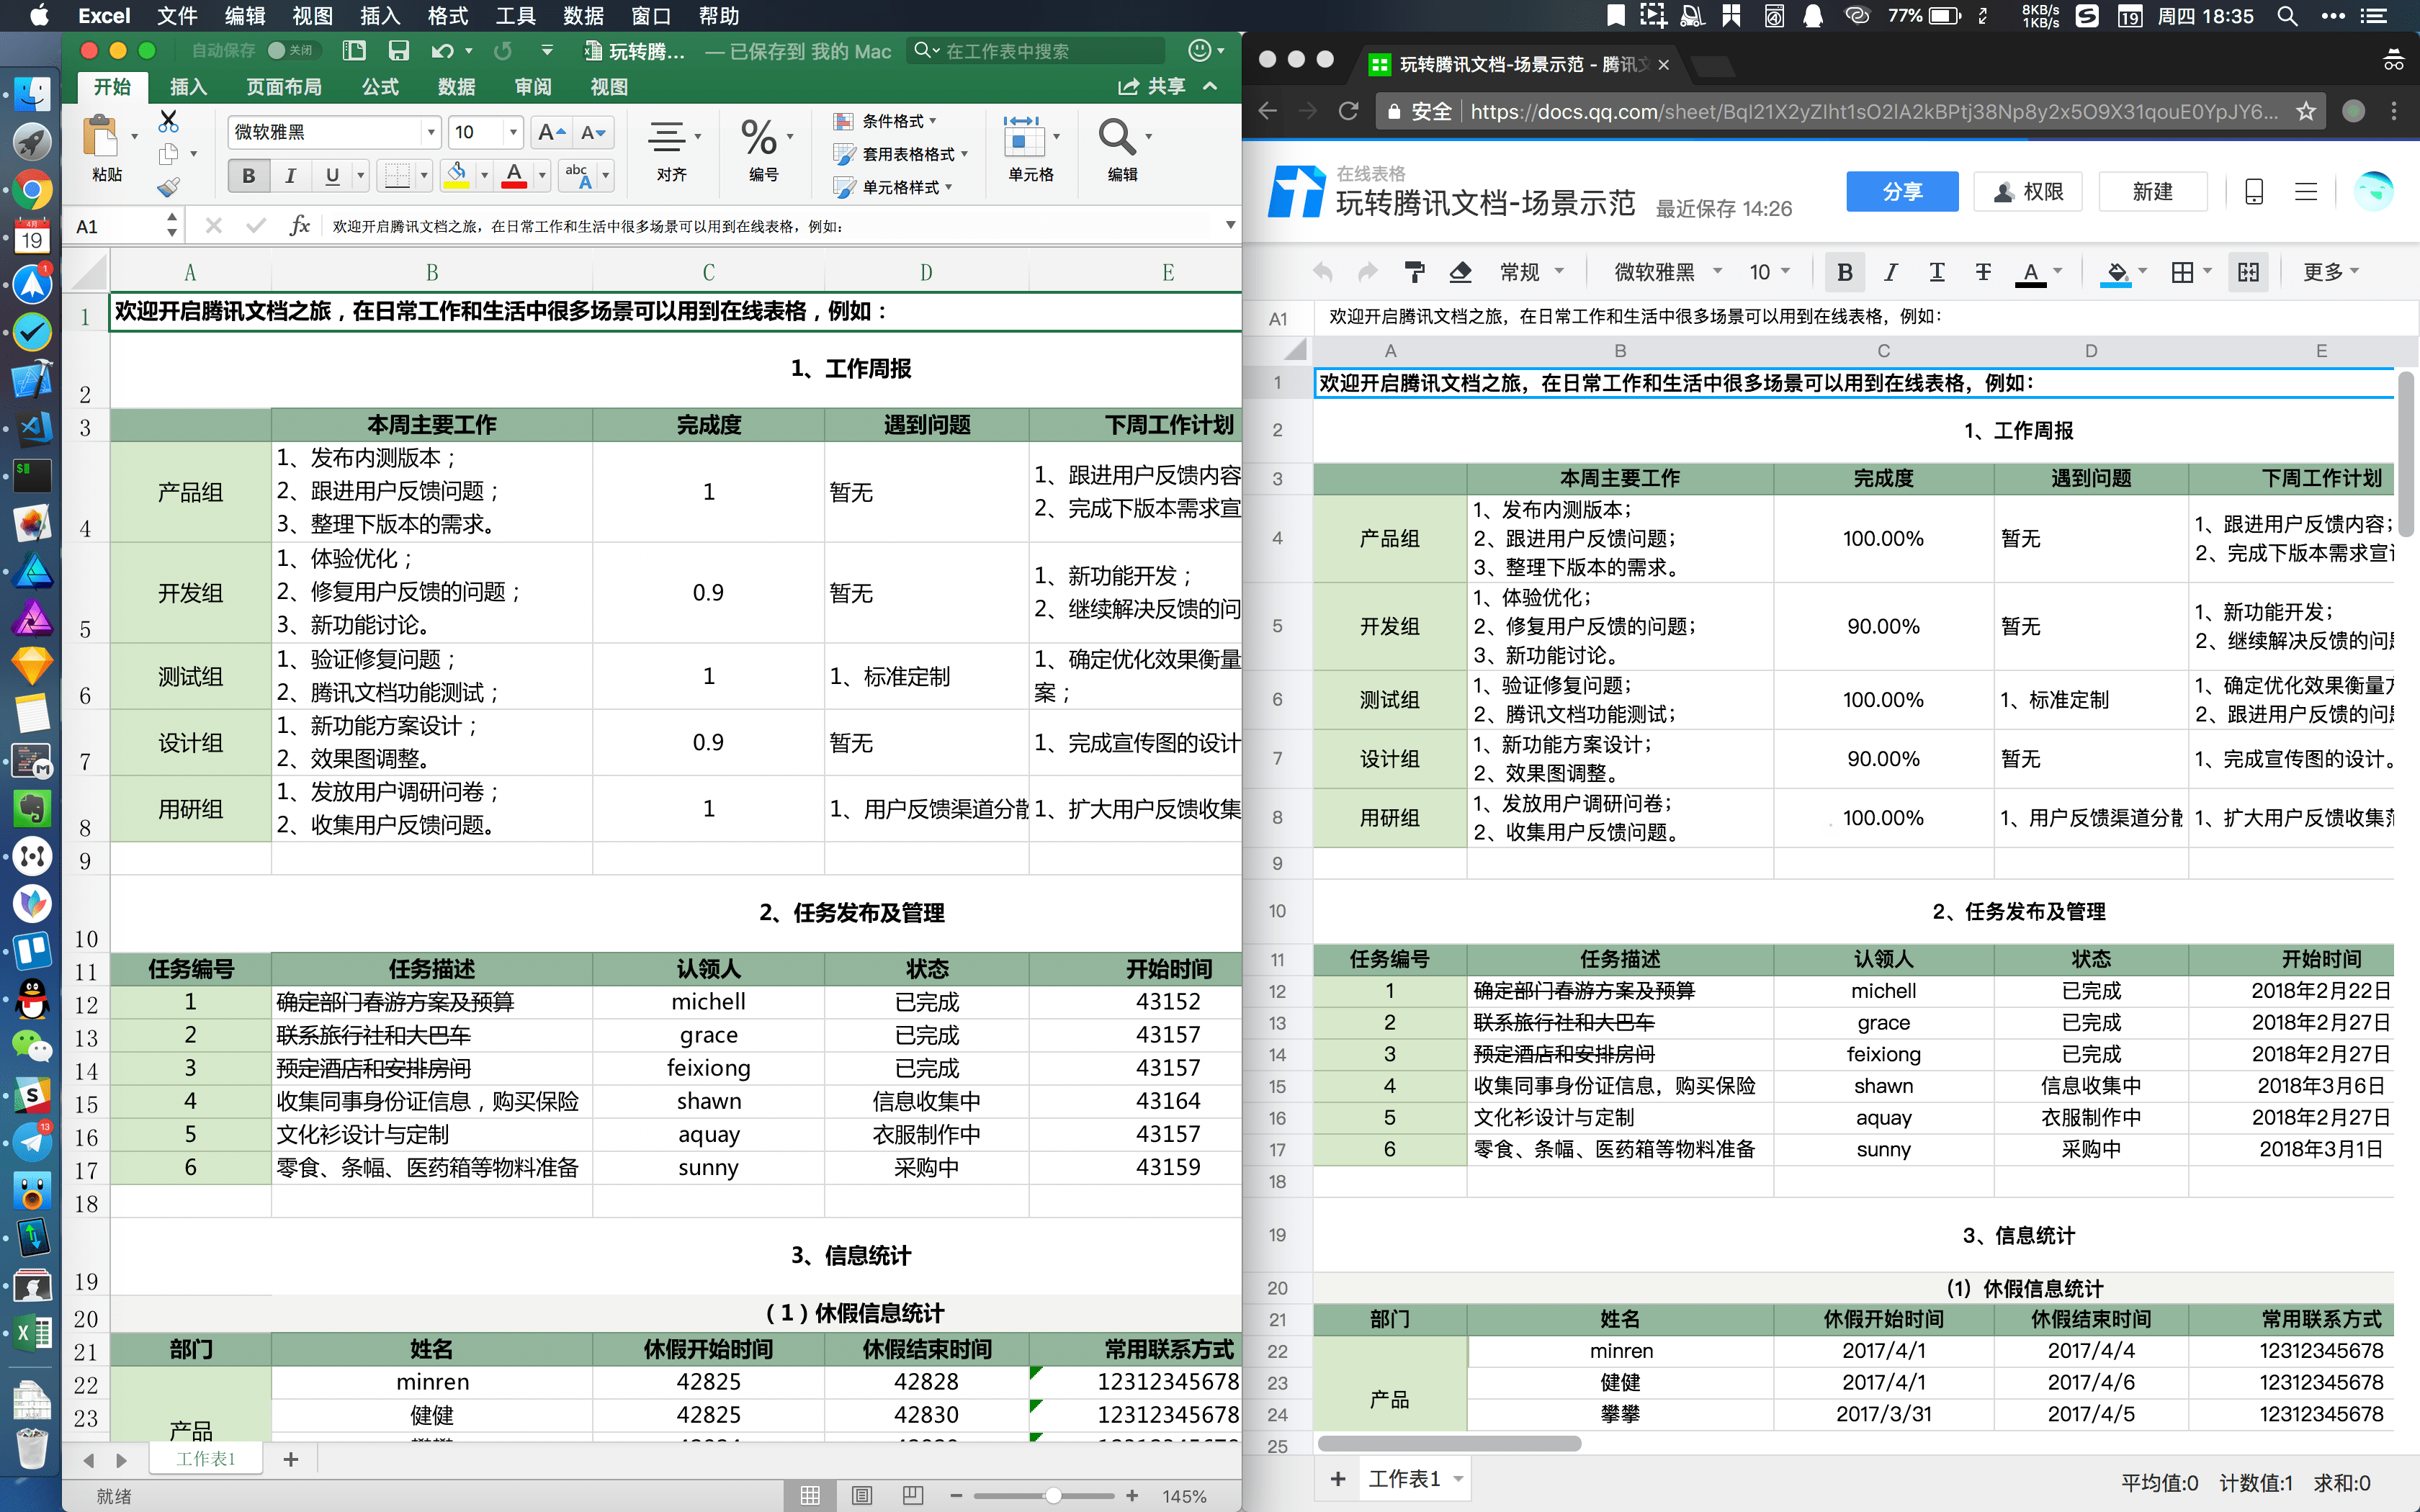The width and height of the screenshot is (2420, 1512).
Task: Bookmark page with the star icon in Chrome
Action: [x=2306, y=111]
